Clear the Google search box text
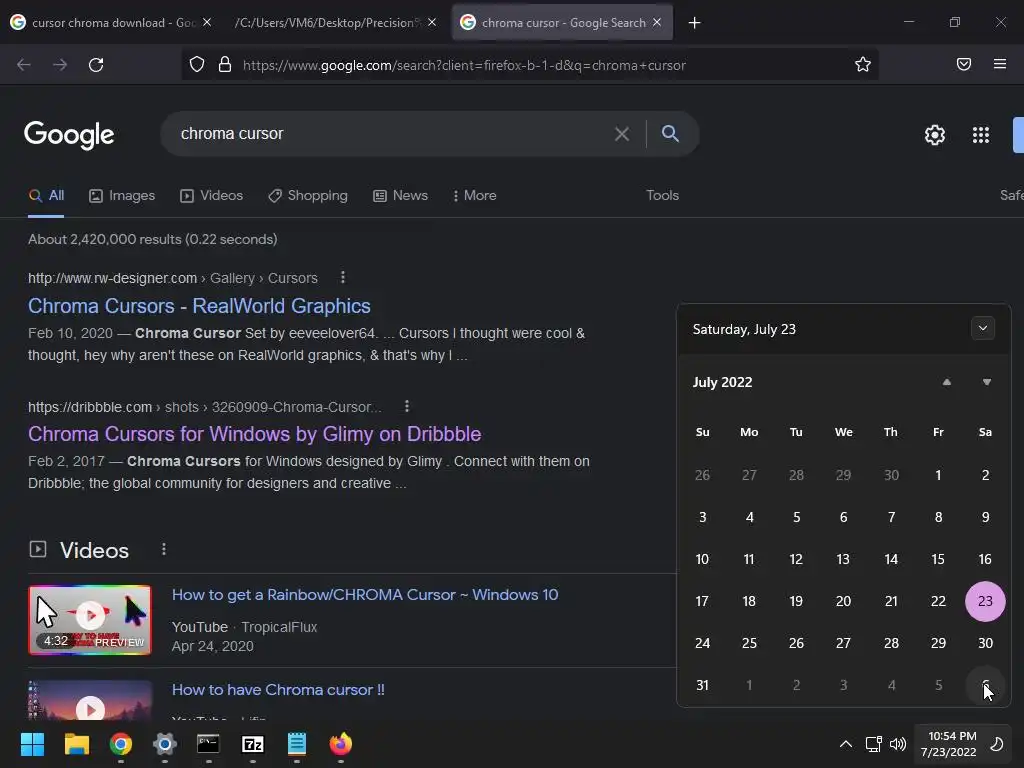The height and width of the screenshot is (768, 1024). (x=622, y=134)
